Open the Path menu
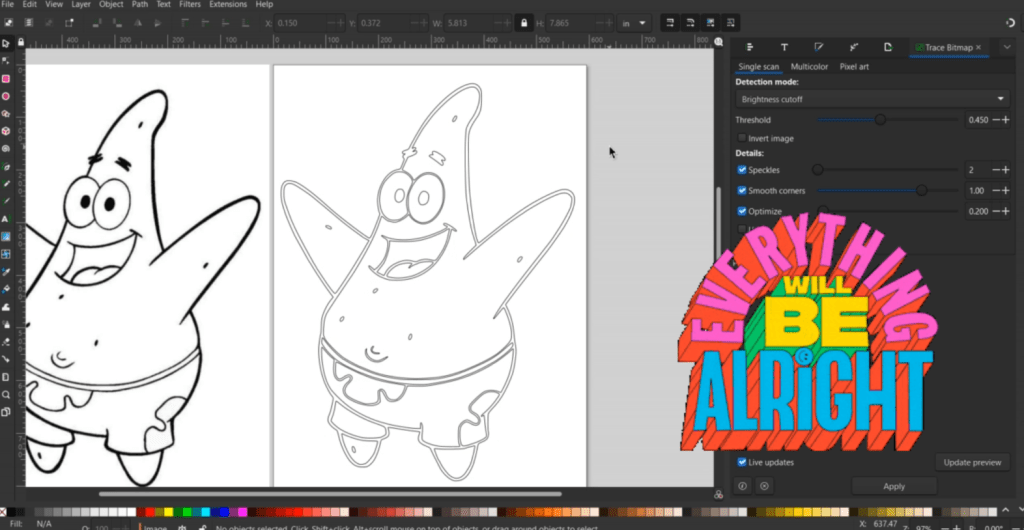The width and height of the screenshot is (1024, 530). point(139,4)
